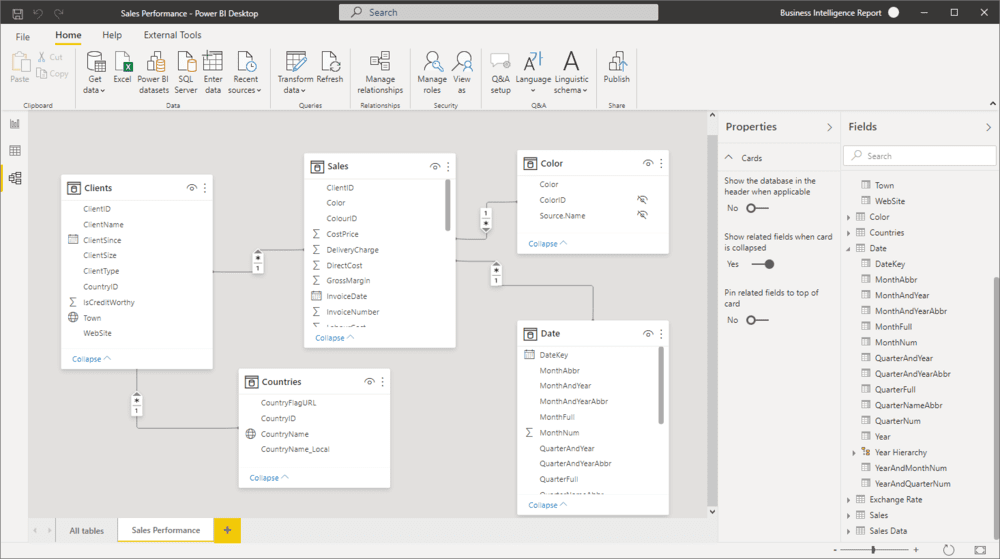The height and width of the screenshot is (559, 1000).
Task: Expand the Countries table in Fields
Action: tap(849, 233)
